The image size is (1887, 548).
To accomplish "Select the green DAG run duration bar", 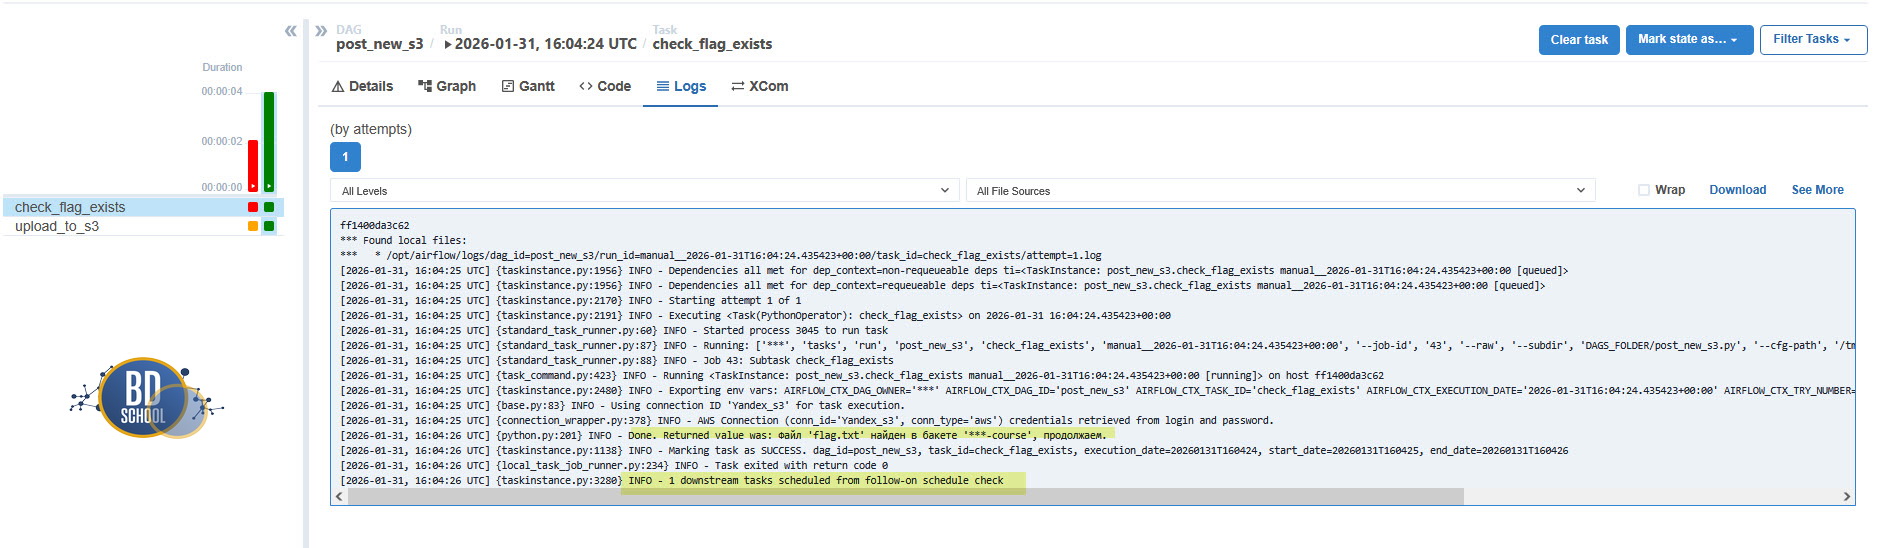I will pyautogui.click(x=269, y=141).
